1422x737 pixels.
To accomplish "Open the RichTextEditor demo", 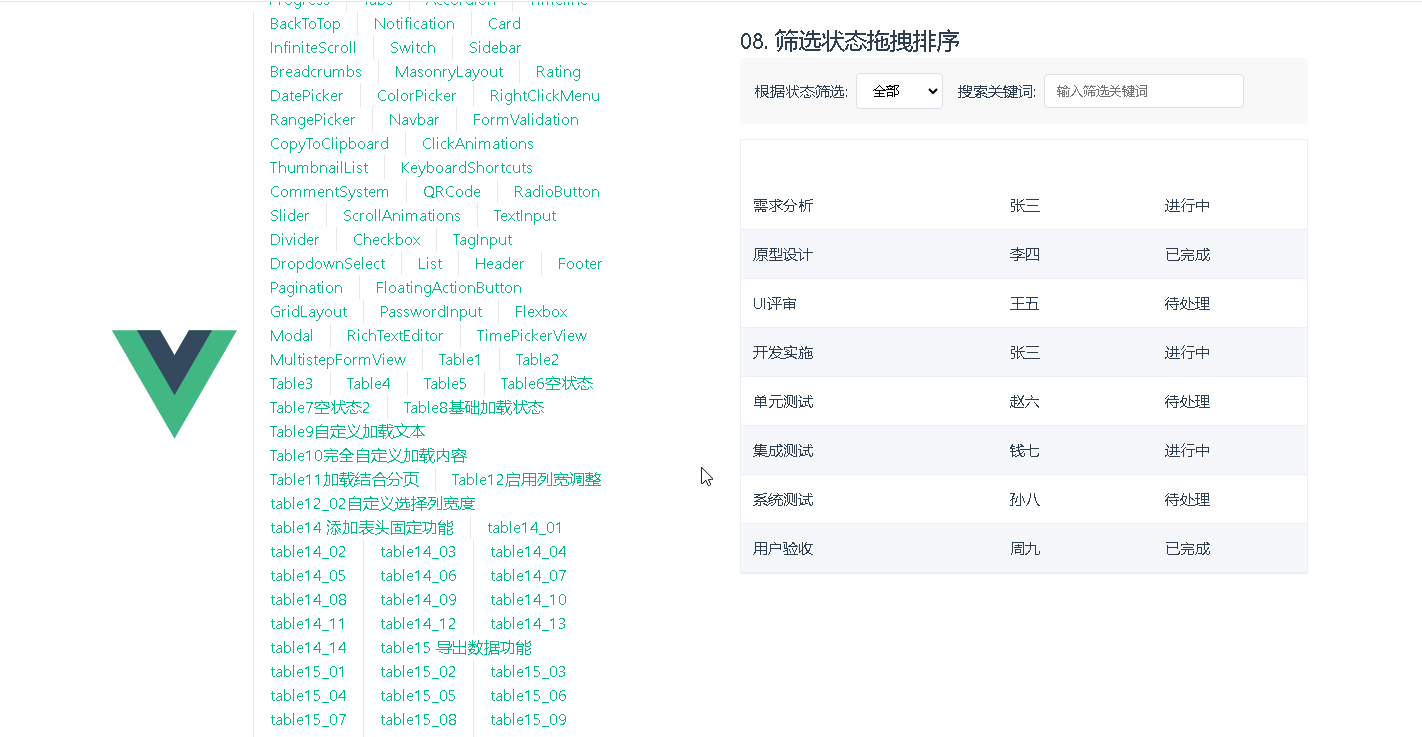I will (x=395, y=335).
